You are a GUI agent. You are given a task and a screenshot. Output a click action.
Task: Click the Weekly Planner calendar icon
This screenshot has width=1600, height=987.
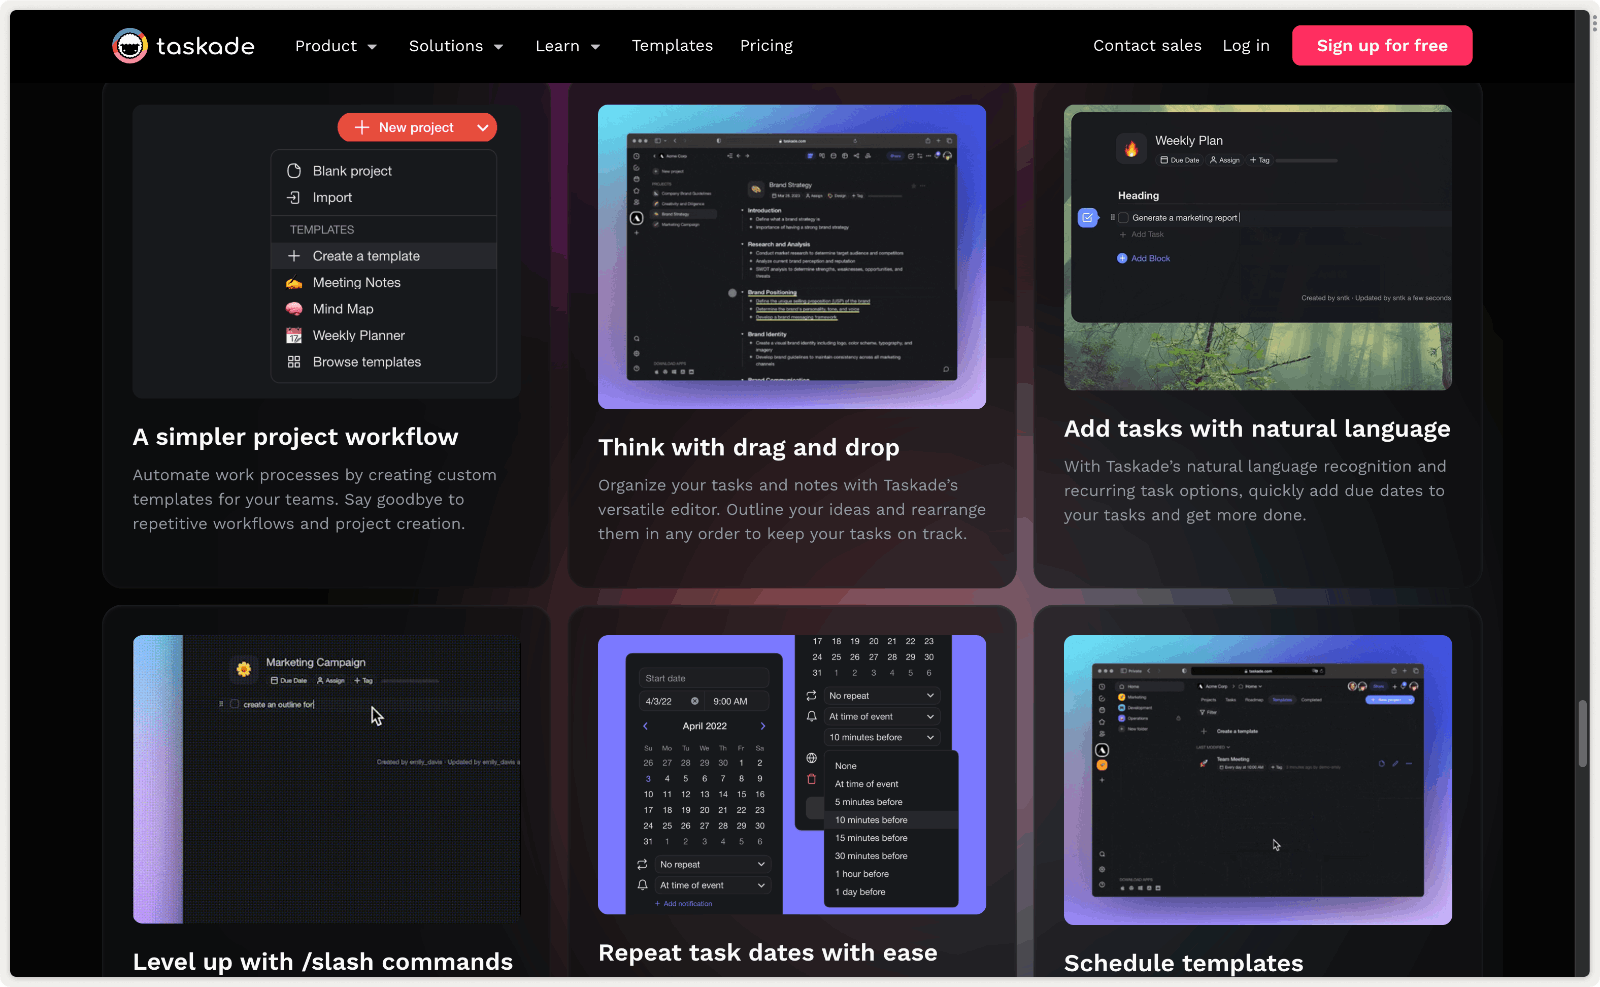click(294, 336)
